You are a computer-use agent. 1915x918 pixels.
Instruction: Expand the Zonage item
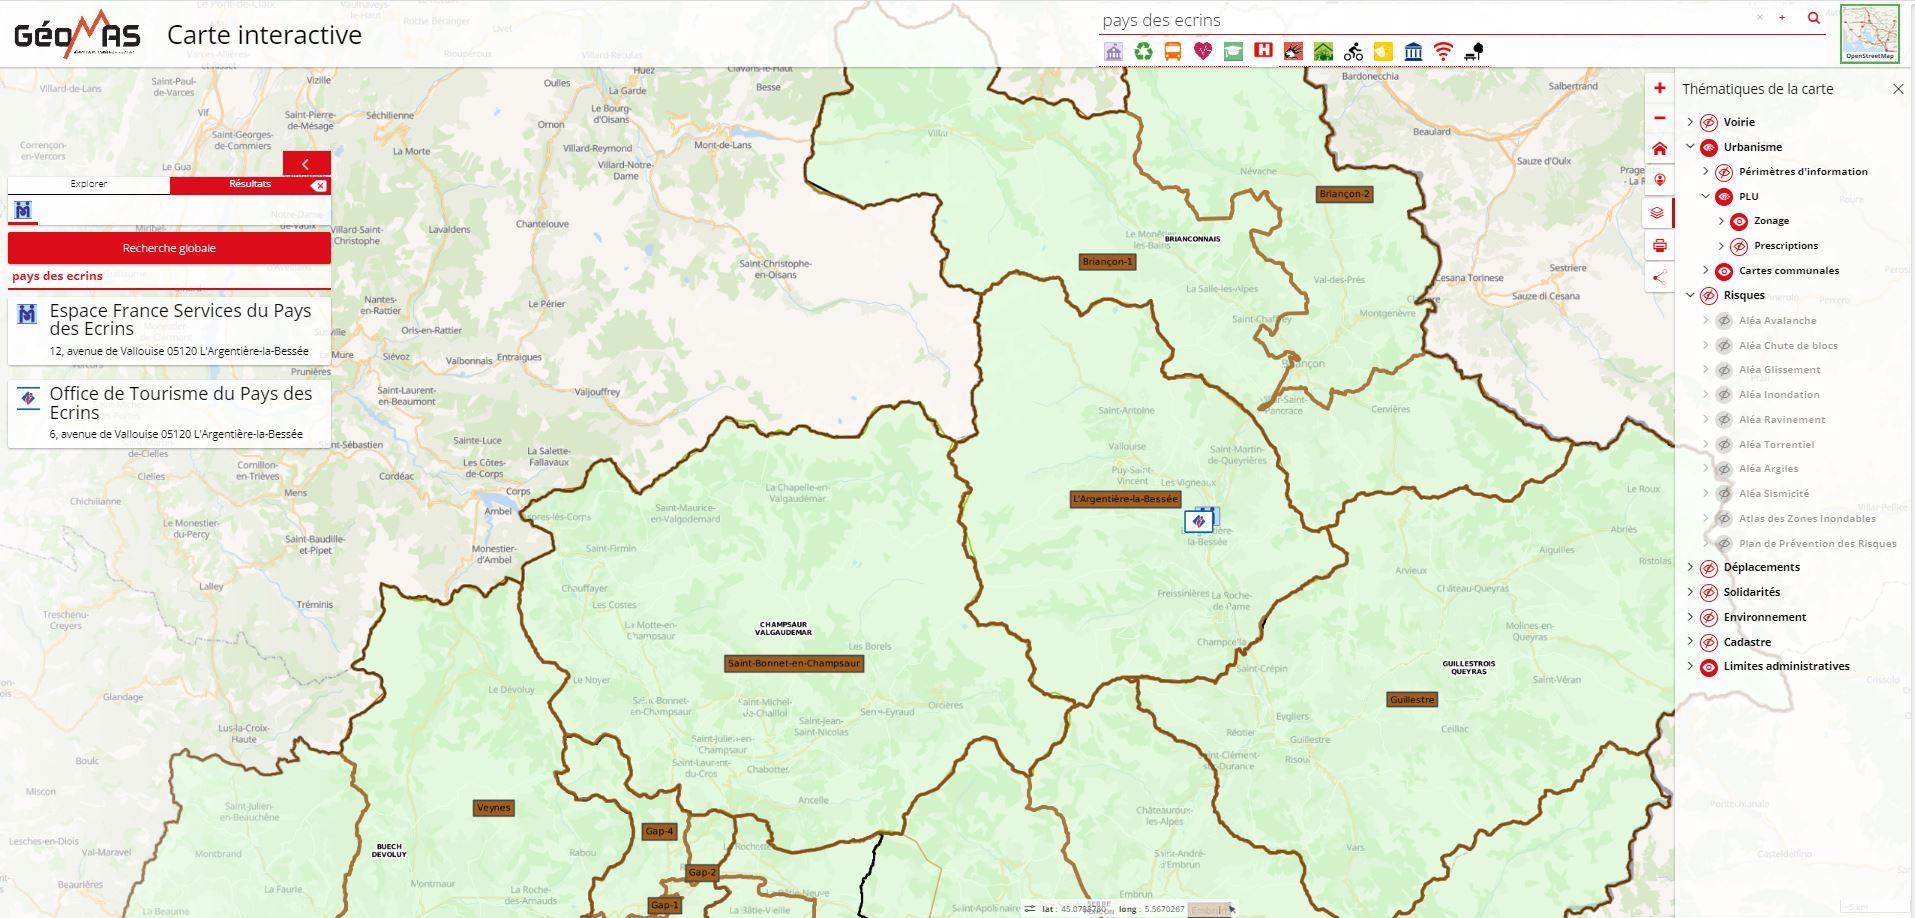coord(1721,221)
